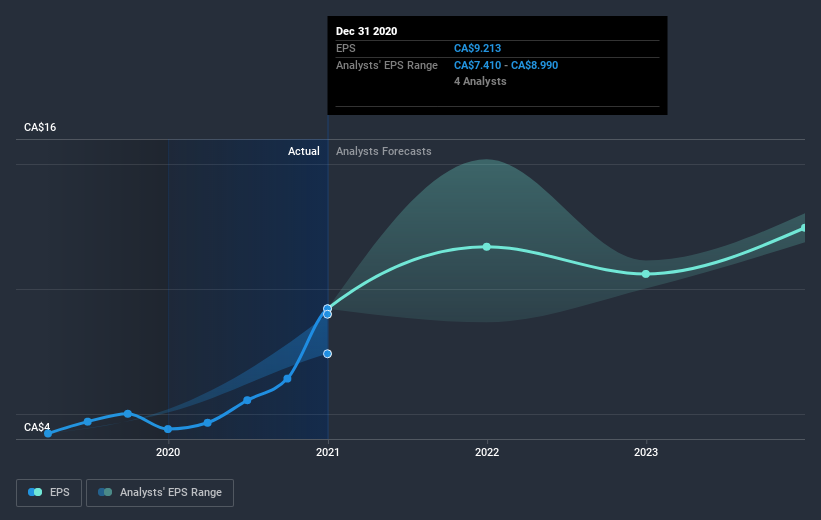Screen dimensions: 821x520
Task: Click the 'Dec 31 2020' tooltip date
Action: [x=367, y=31]
